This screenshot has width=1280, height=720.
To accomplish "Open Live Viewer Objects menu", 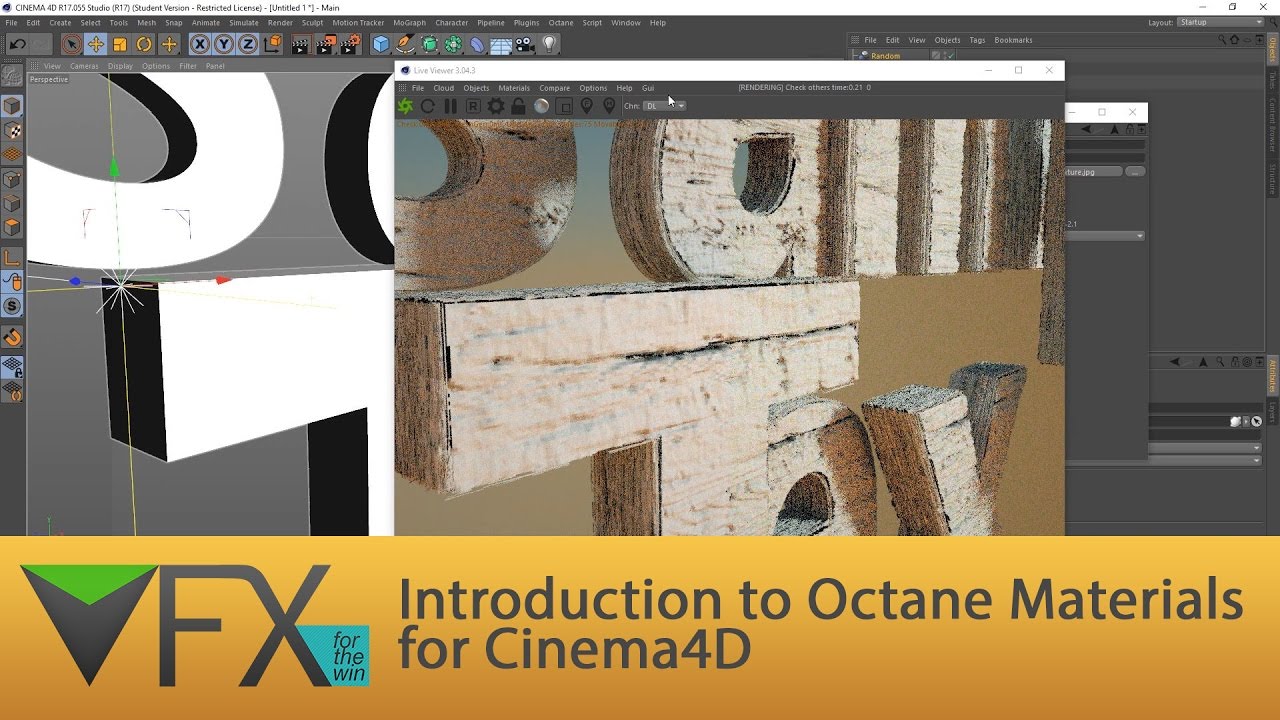I will point(476,88).
